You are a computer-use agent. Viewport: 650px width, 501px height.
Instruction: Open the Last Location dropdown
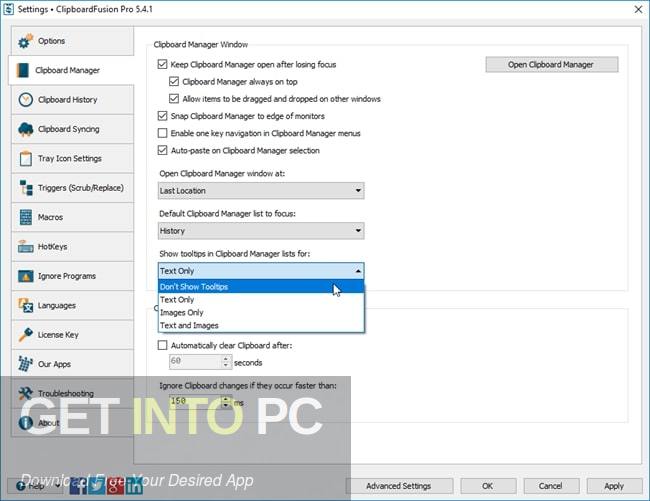261,191
